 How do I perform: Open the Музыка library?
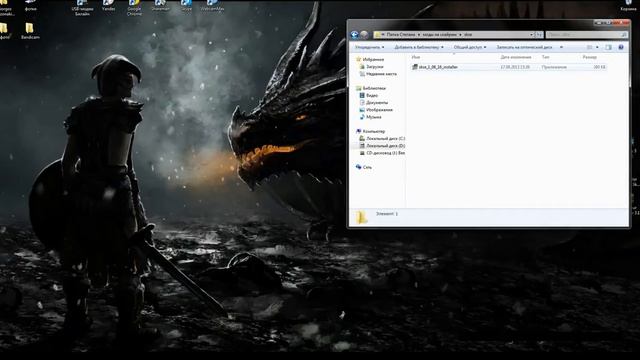point(370,117)
